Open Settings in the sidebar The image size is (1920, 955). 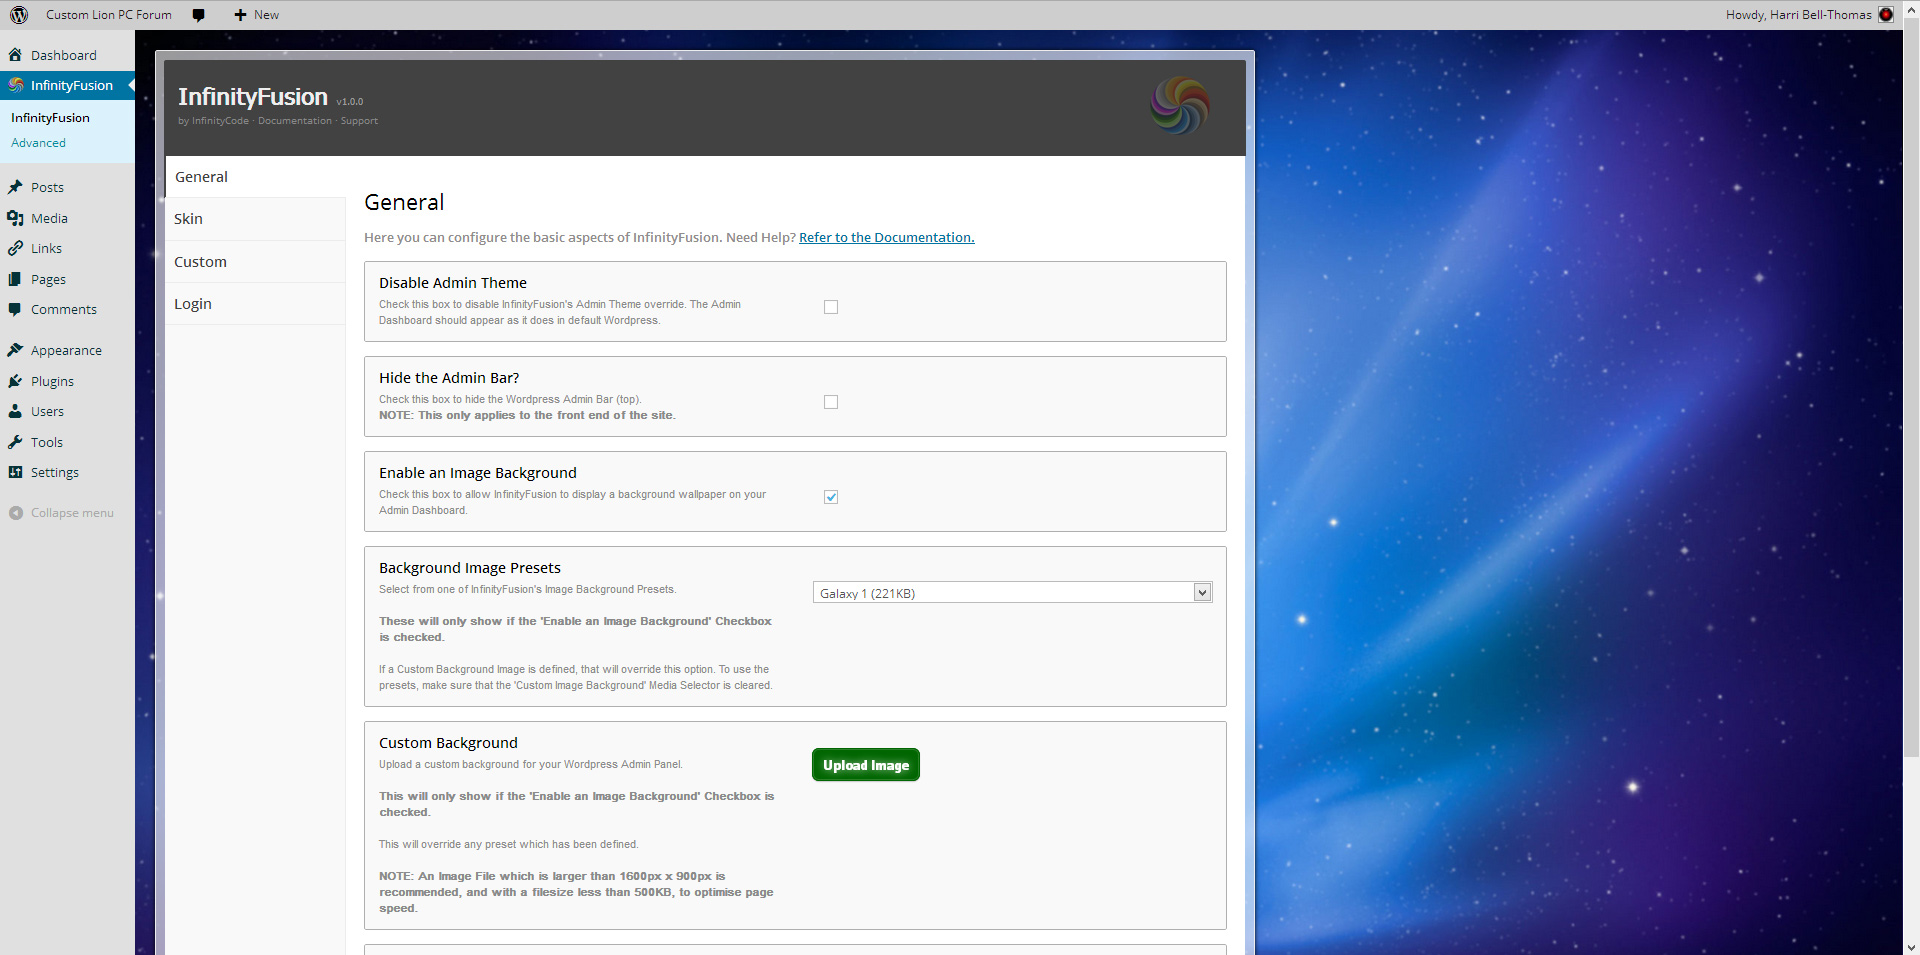55,472
